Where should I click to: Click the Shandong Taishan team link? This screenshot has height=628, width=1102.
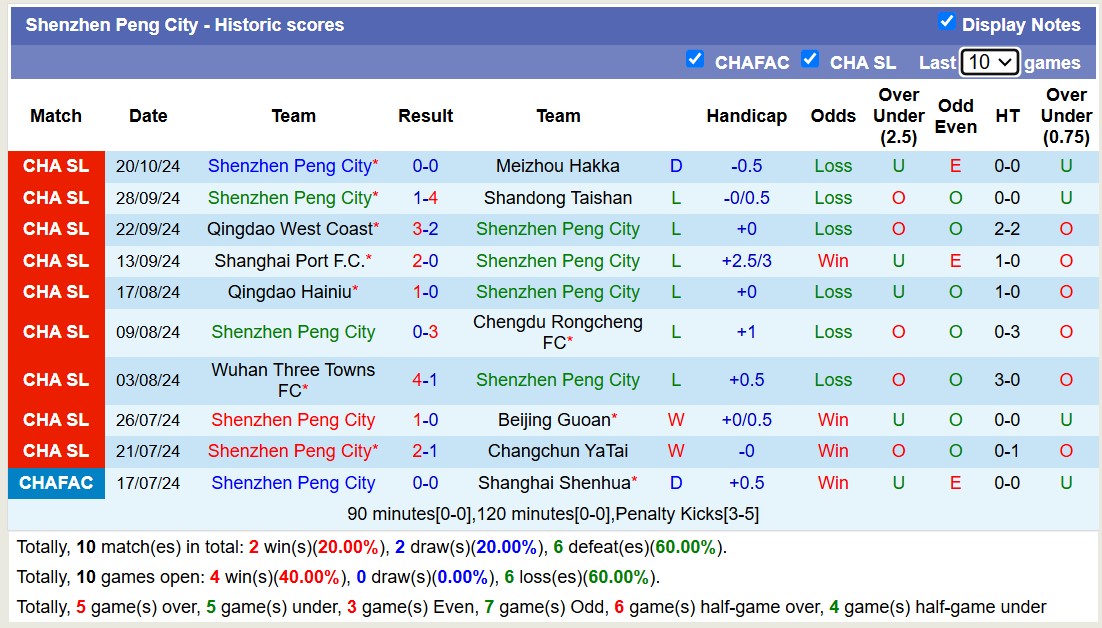pos(558,198)
